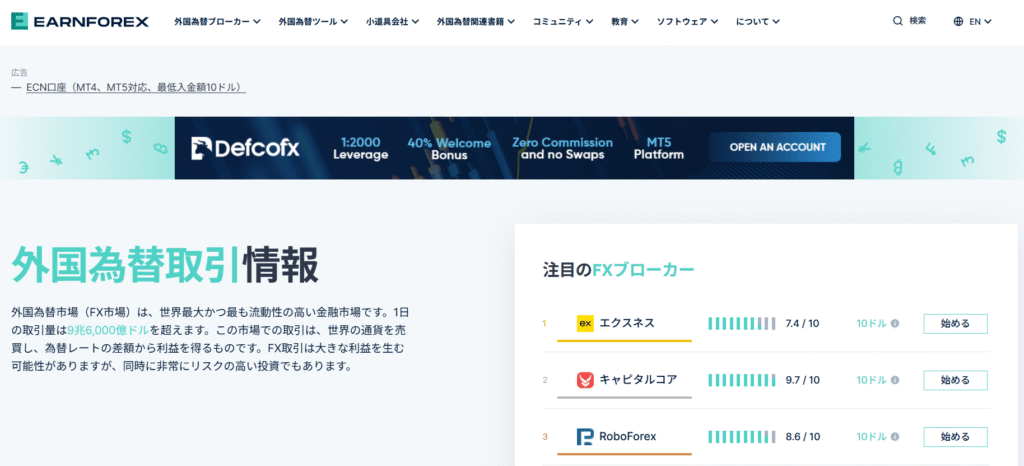
Task: Open the エクスネス broker name link
Action: 627,323
